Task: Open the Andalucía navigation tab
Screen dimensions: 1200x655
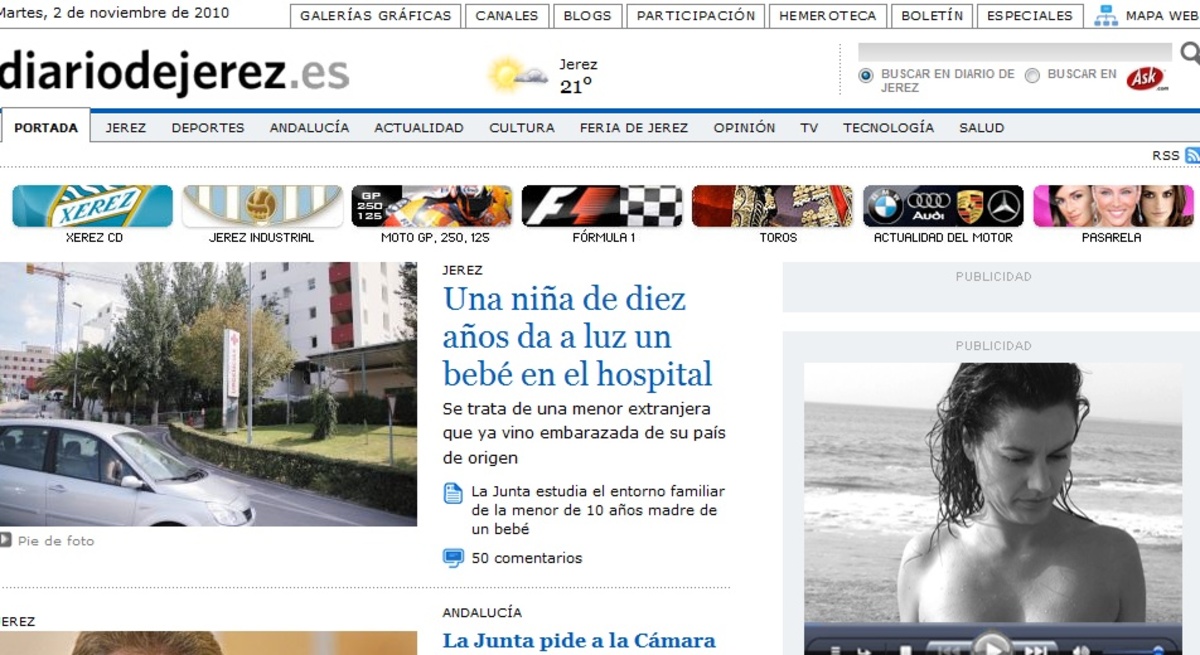Action: point(310,127)
